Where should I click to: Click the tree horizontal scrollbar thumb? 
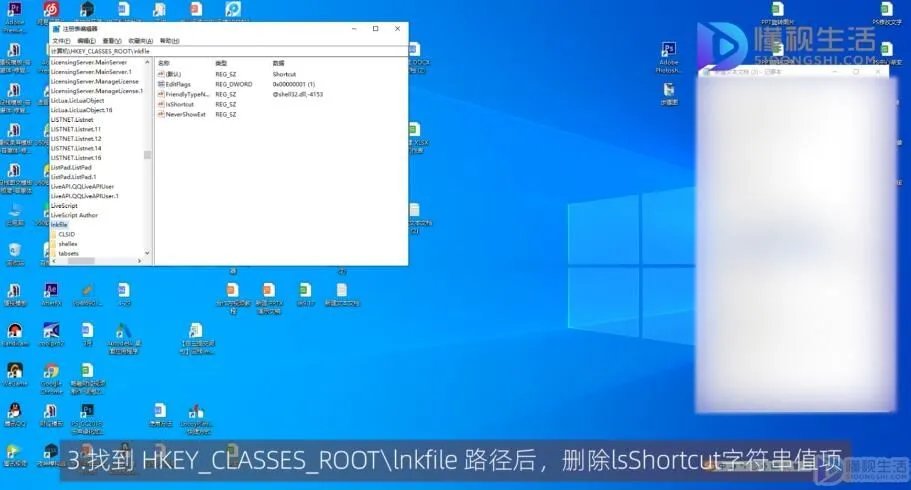[x=81, y=262]
